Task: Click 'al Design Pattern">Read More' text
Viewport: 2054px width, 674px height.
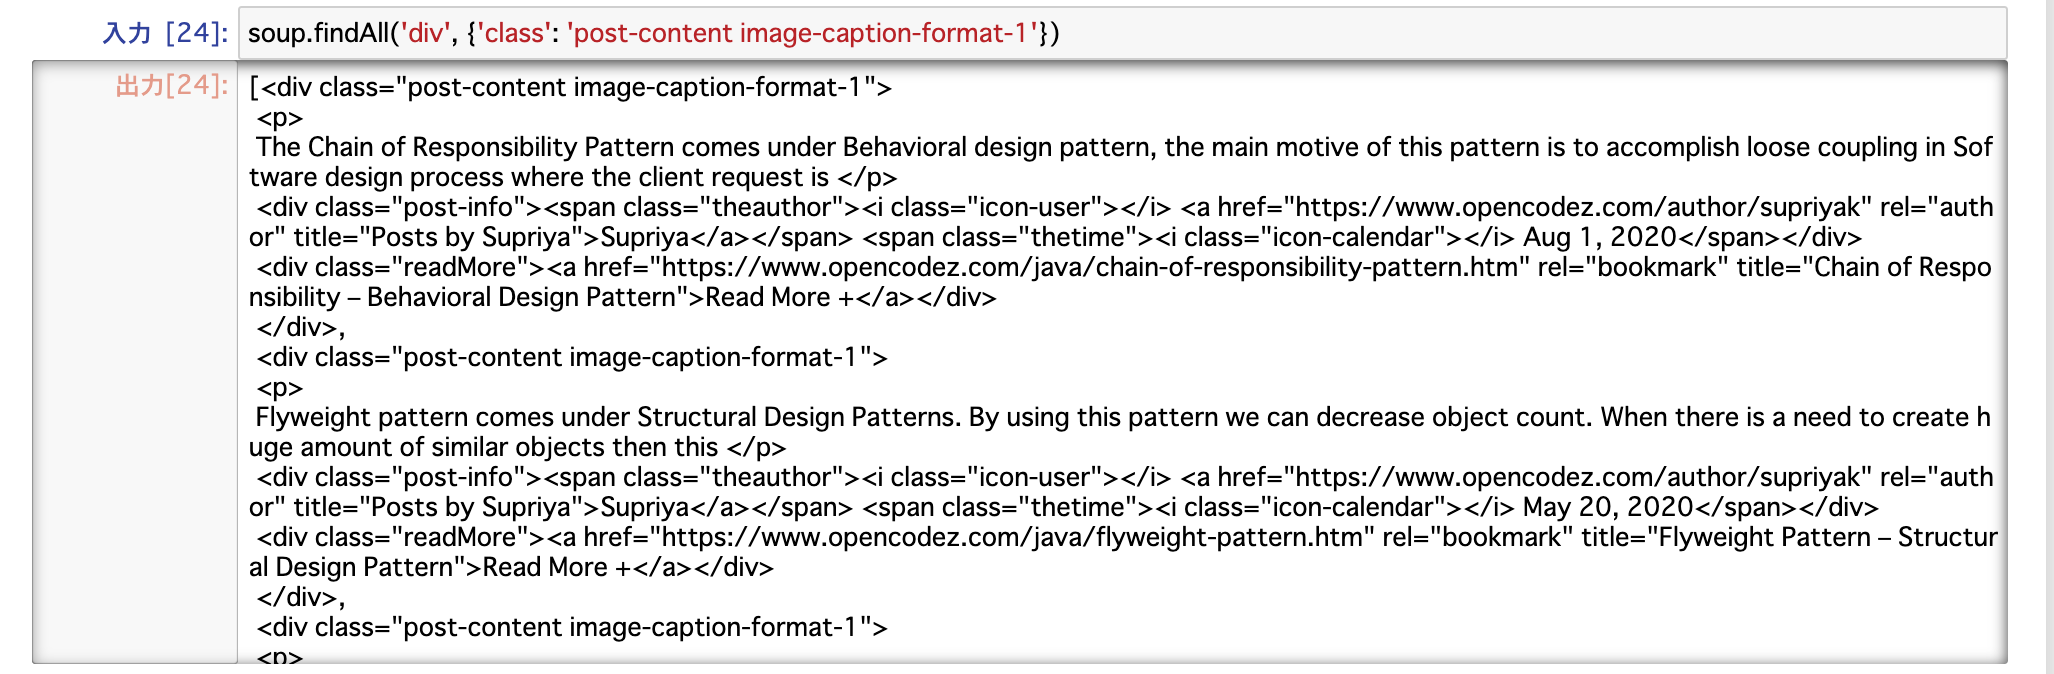Action: pos(428,567)
